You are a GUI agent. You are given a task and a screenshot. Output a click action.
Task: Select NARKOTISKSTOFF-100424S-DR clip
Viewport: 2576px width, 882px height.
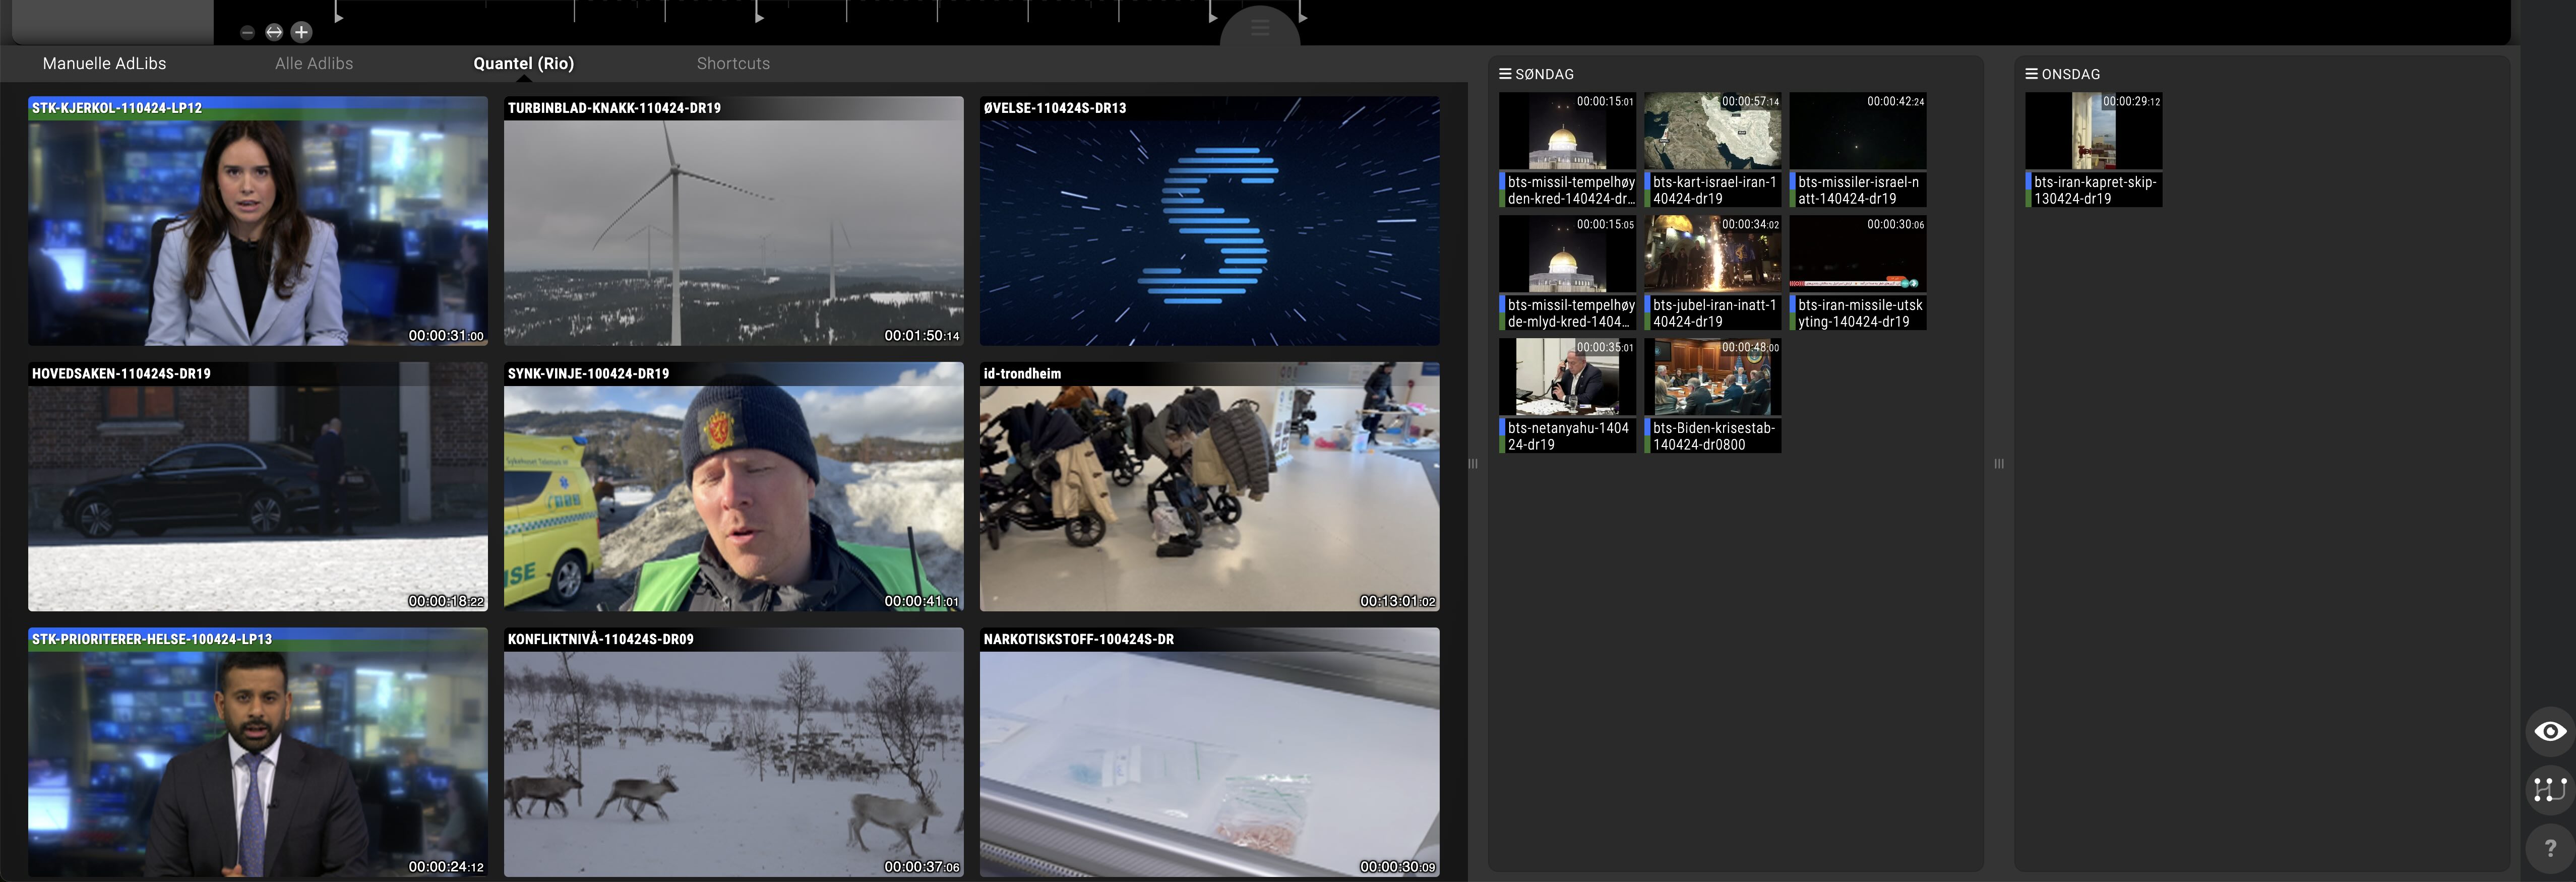(x=1210, y=752)
